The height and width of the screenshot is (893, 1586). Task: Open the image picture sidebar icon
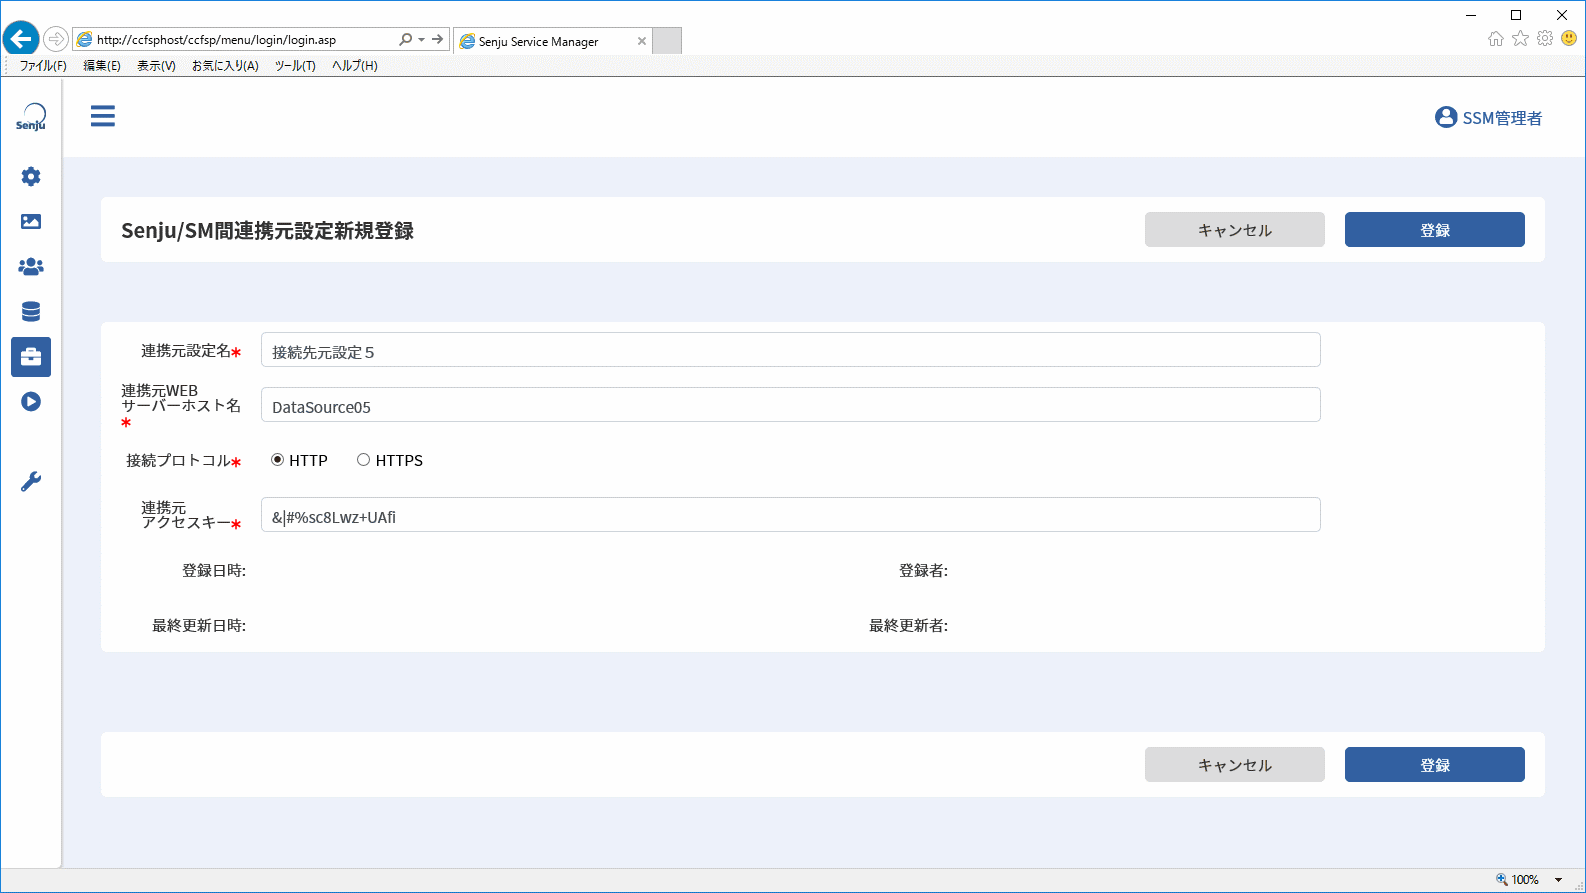(31, 221)
